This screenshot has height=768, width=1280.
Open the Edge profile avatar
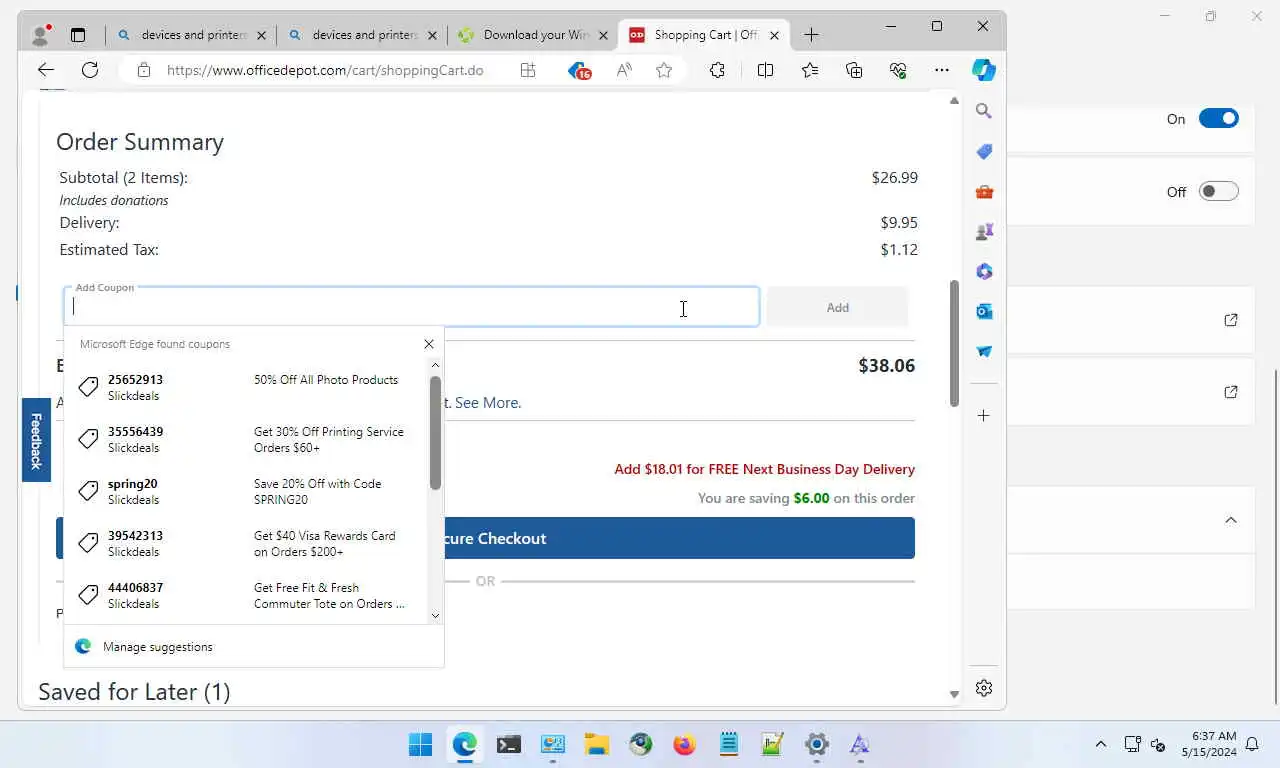[41, 35]
